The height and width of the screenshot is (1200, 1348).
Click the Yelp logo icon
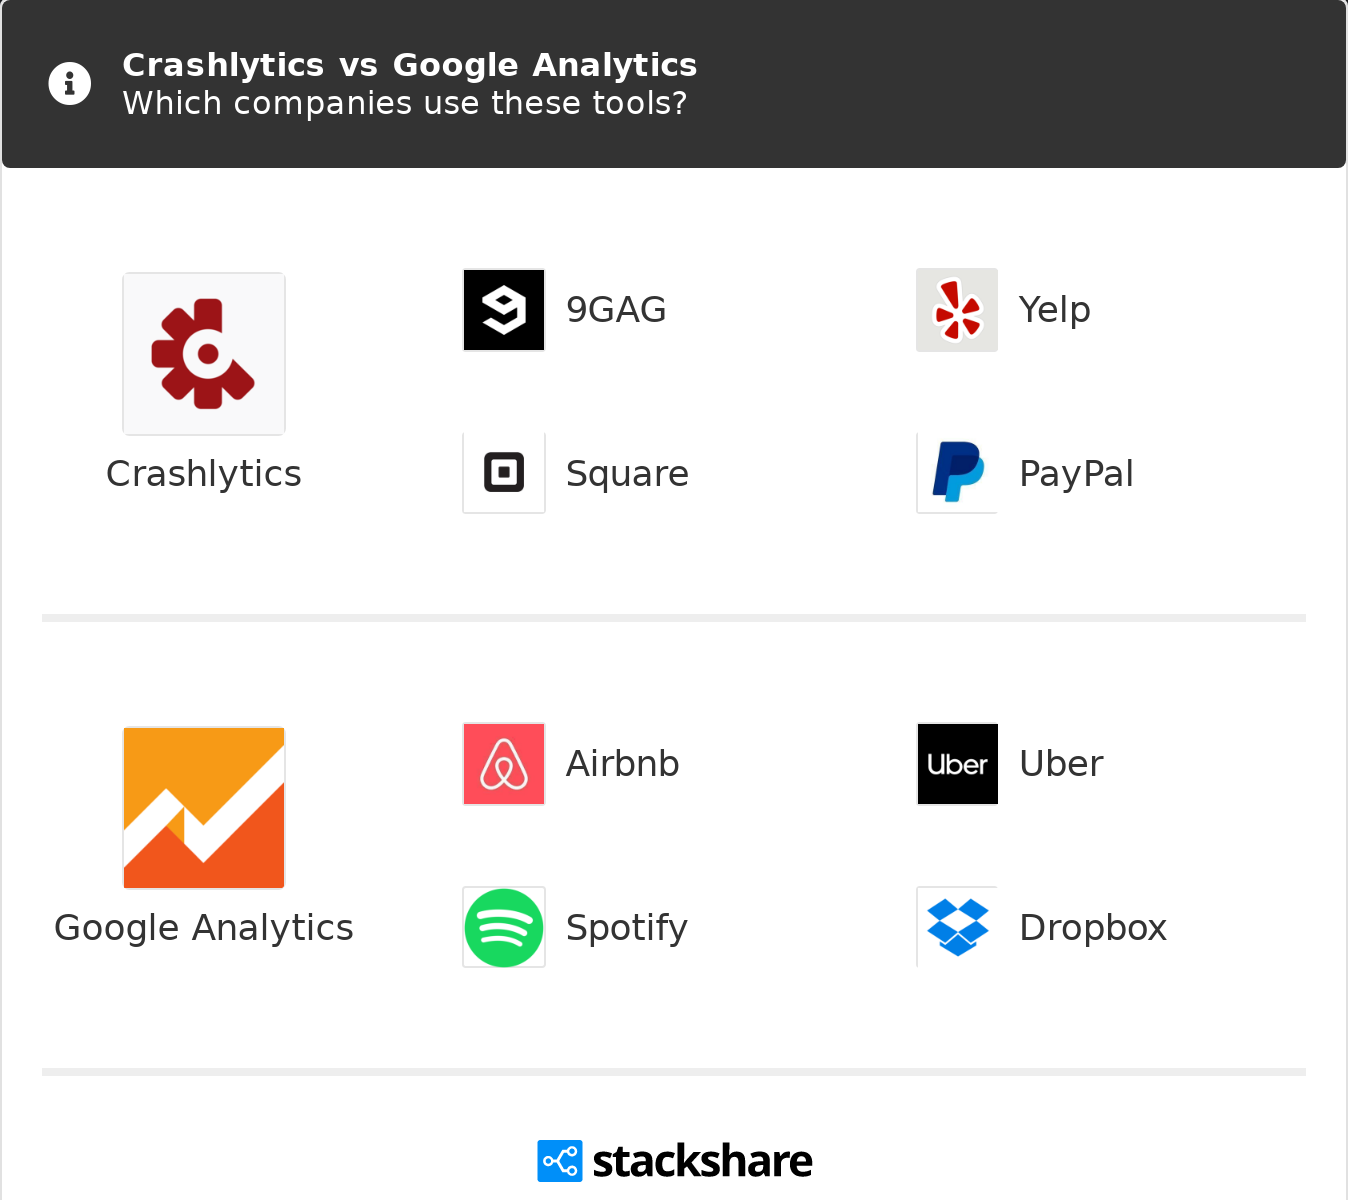click(x=957, y=310)
